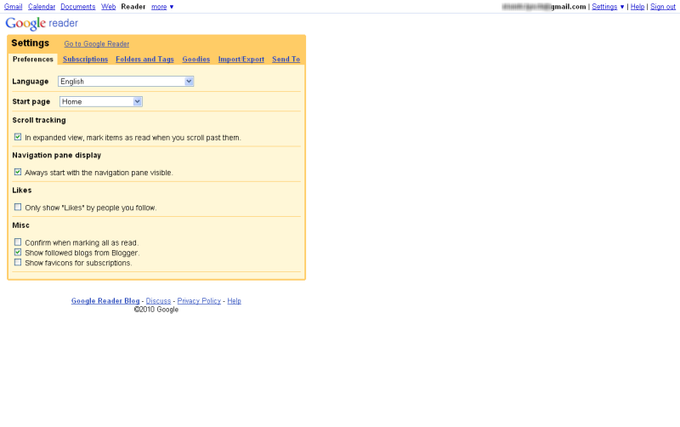The height and width of the screenshot is (427, 680).
Task: Click the Start page label
Action: click(x=31, y=101)
